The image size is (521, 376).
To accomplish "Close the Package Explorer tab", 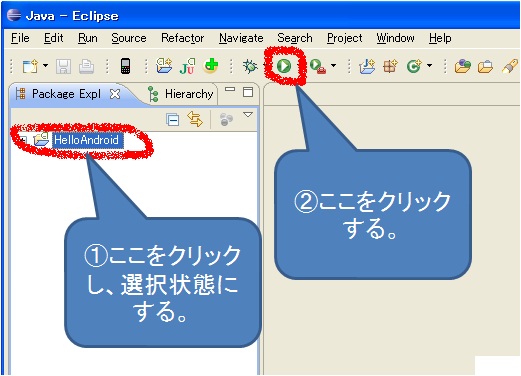I will click(x=115, y=94).
